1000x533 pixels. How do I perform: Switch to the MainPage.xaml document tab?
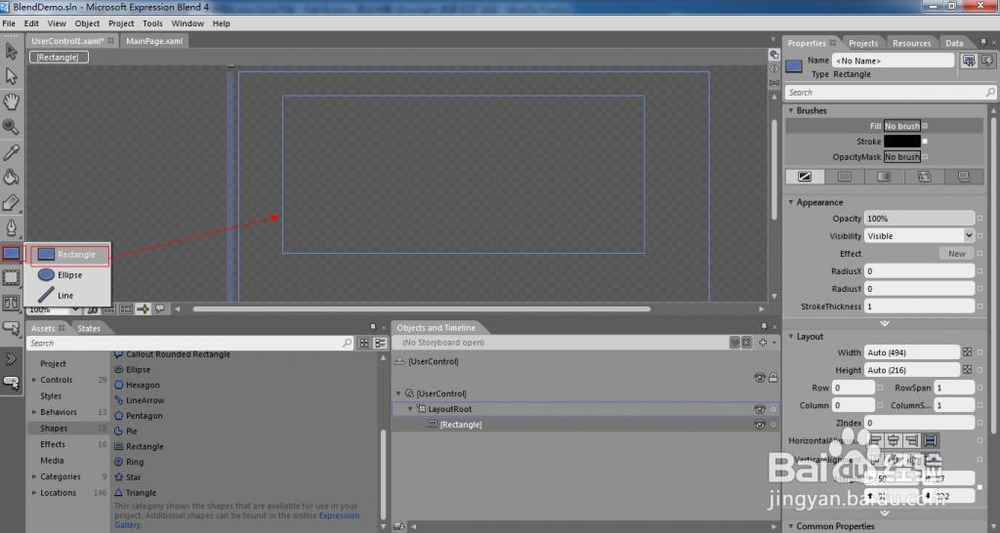coord(154,41)
